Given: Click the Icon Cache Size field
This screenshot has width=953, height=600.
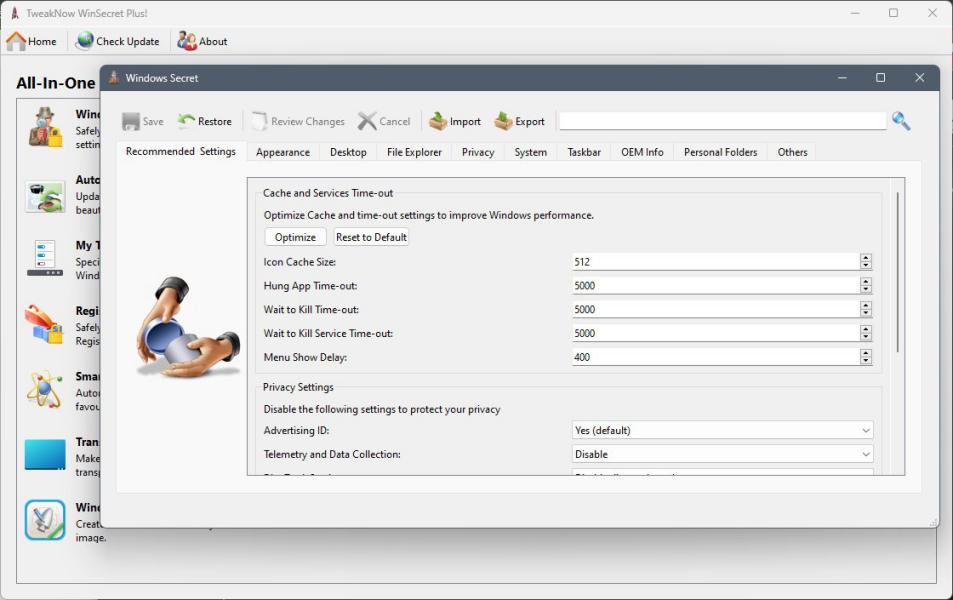Looking at the screenshot, I should pos(716,262).
